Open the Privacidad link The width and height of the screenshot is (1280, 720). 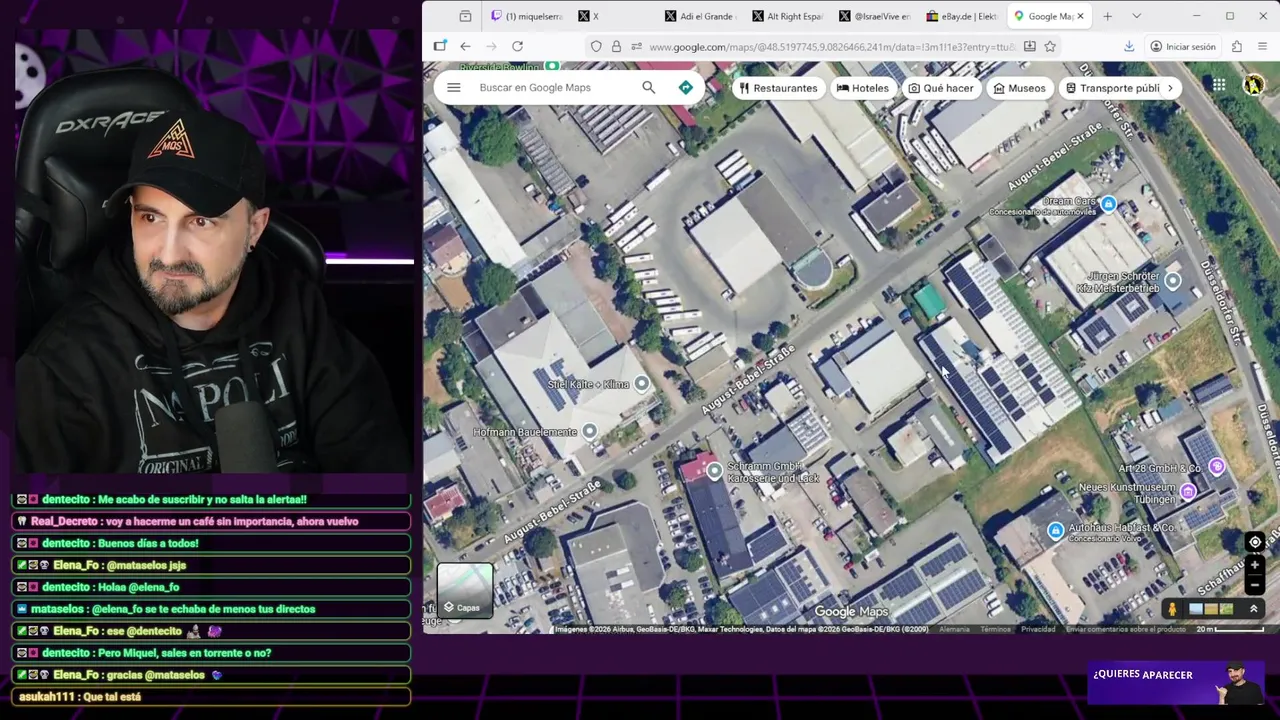(1038, 629)
